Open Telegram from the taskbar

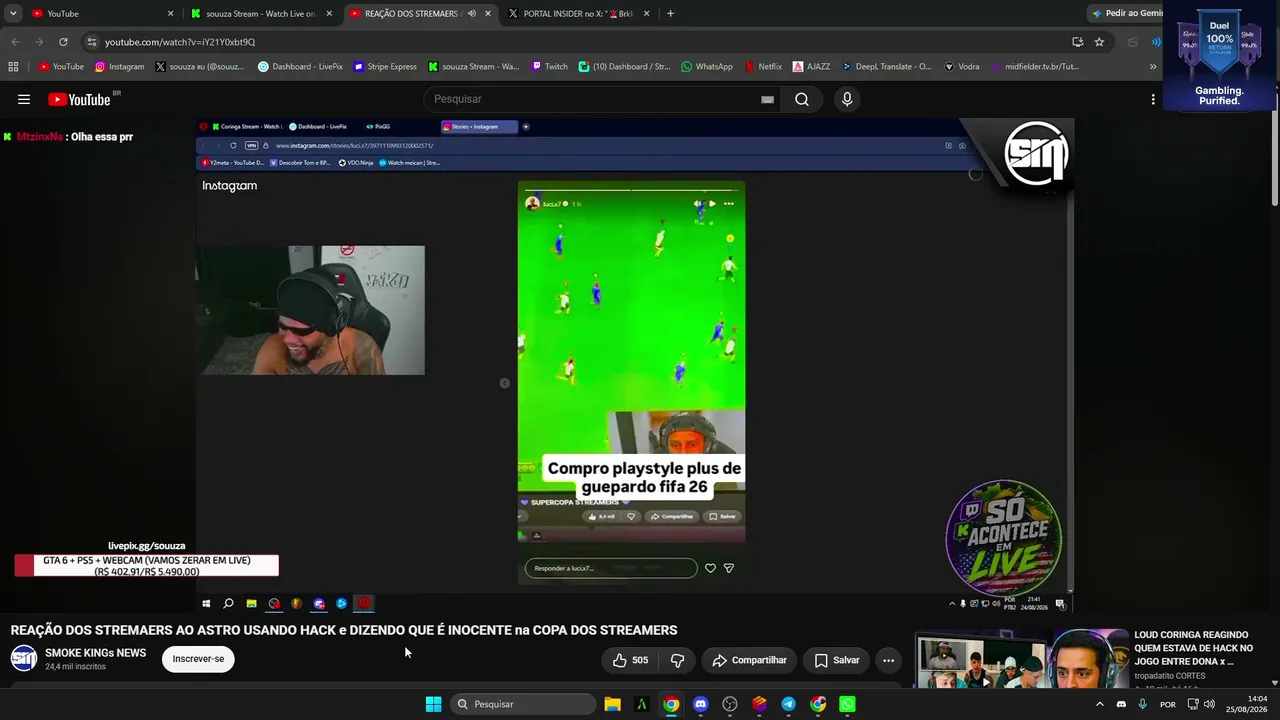point(788,704)
